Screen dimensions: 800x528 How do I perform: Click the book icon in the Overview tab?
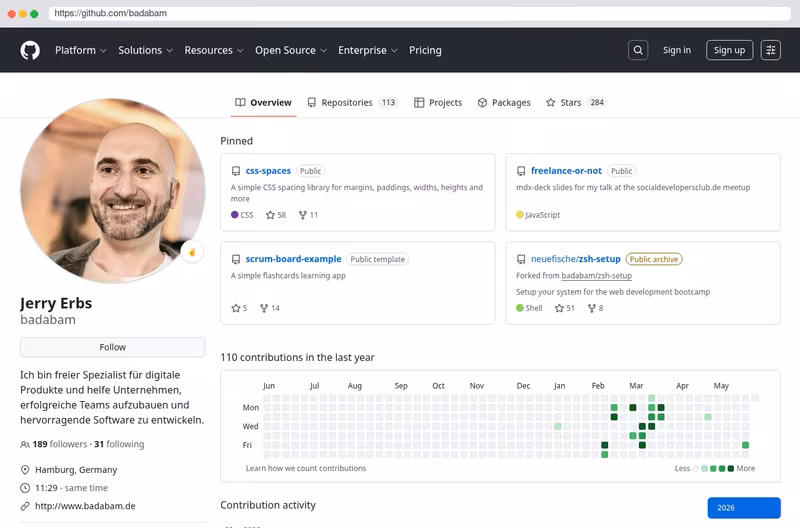pyautogui.click(x=240, y=103)
